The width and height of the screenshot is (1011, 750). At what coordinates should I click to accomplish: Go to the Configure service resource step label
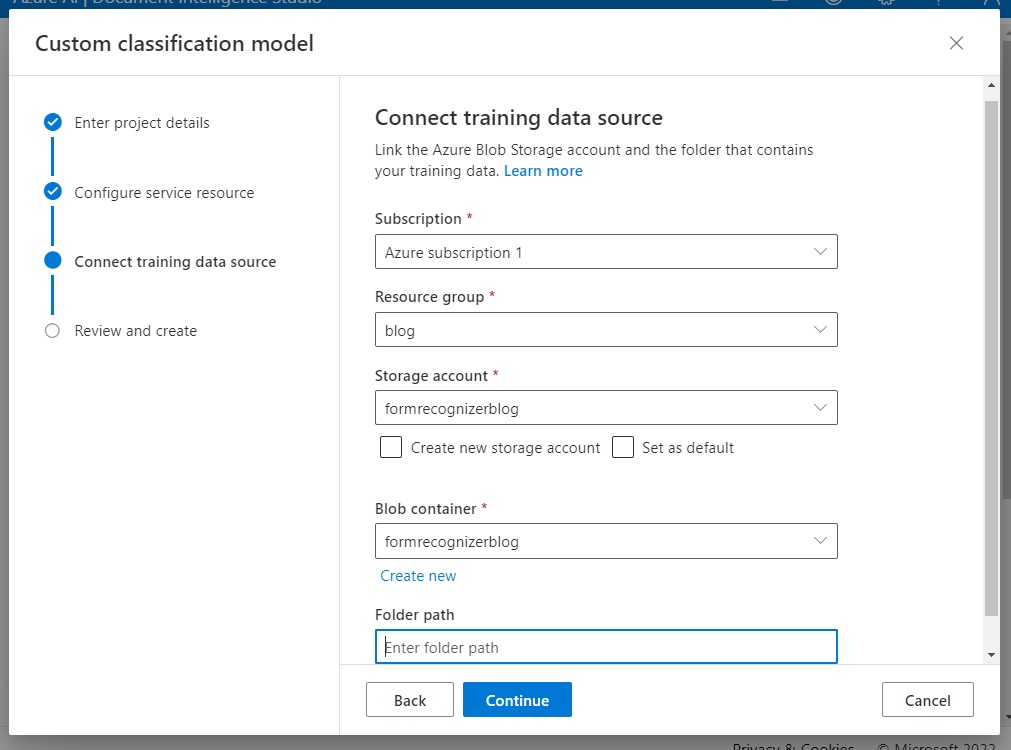coord(164,193)
